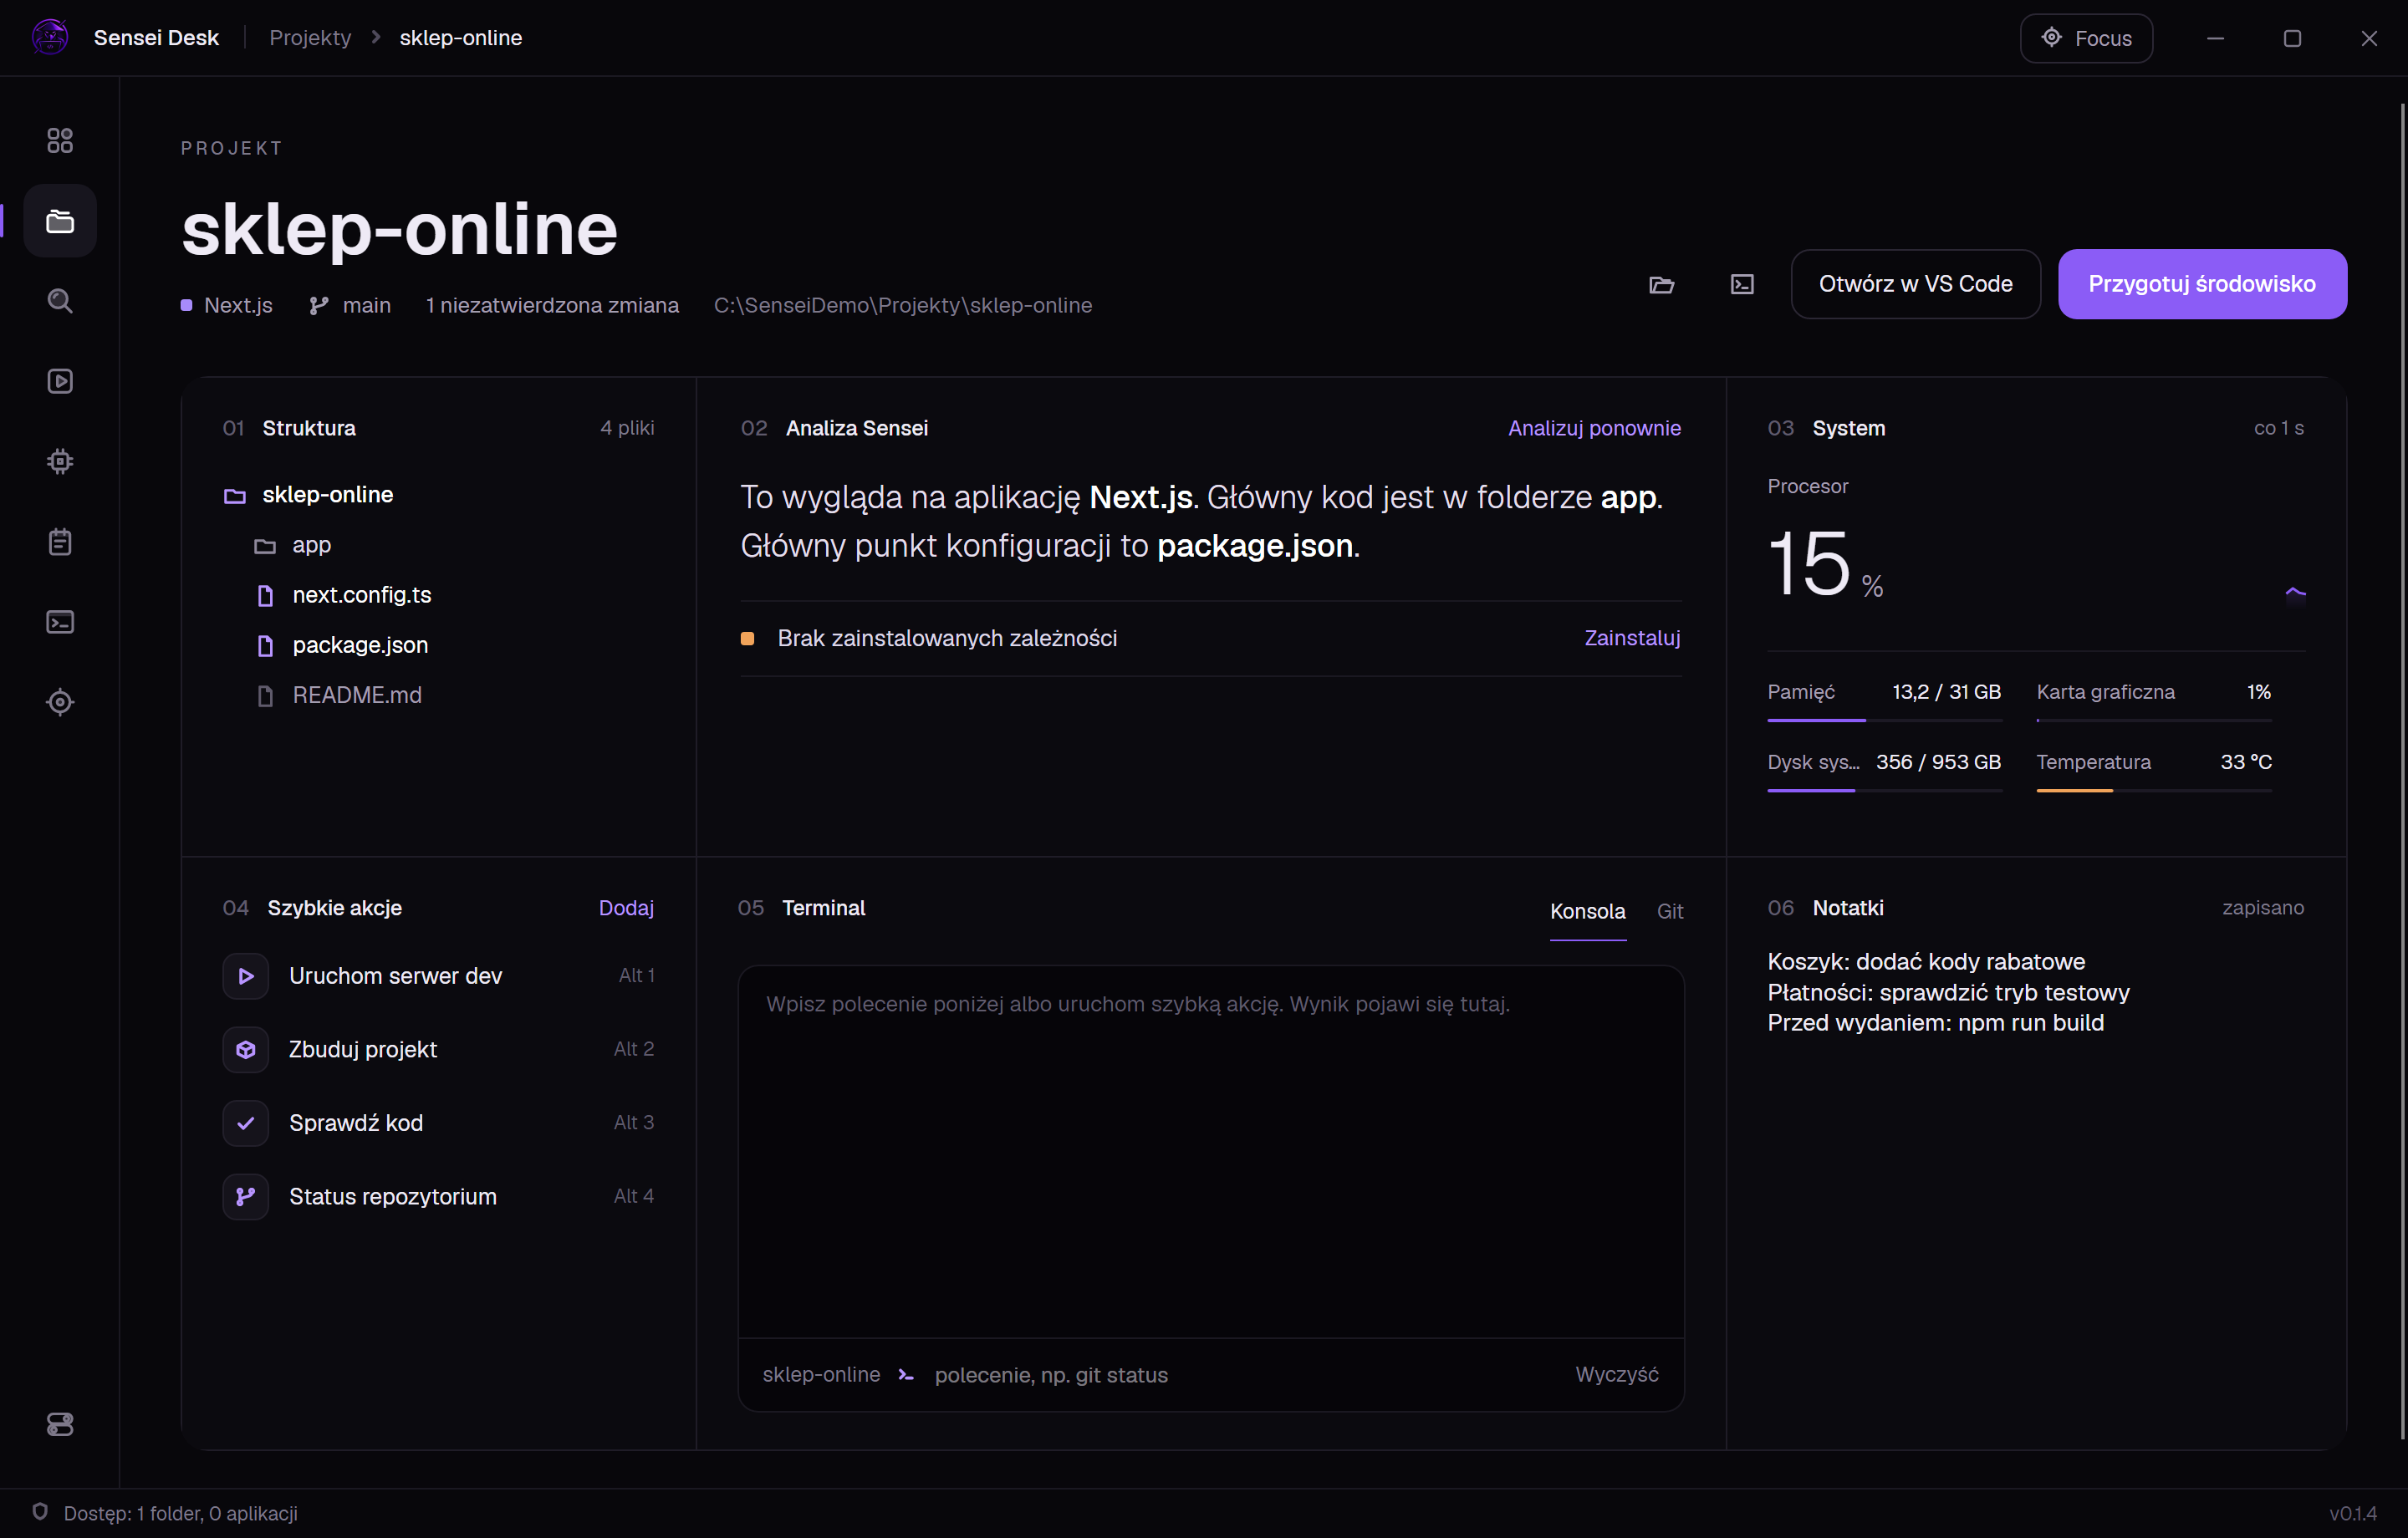Click Wyczyść in terminal
The width and height of the screenshot is (2408, 1538).
coord(1616,1375)
